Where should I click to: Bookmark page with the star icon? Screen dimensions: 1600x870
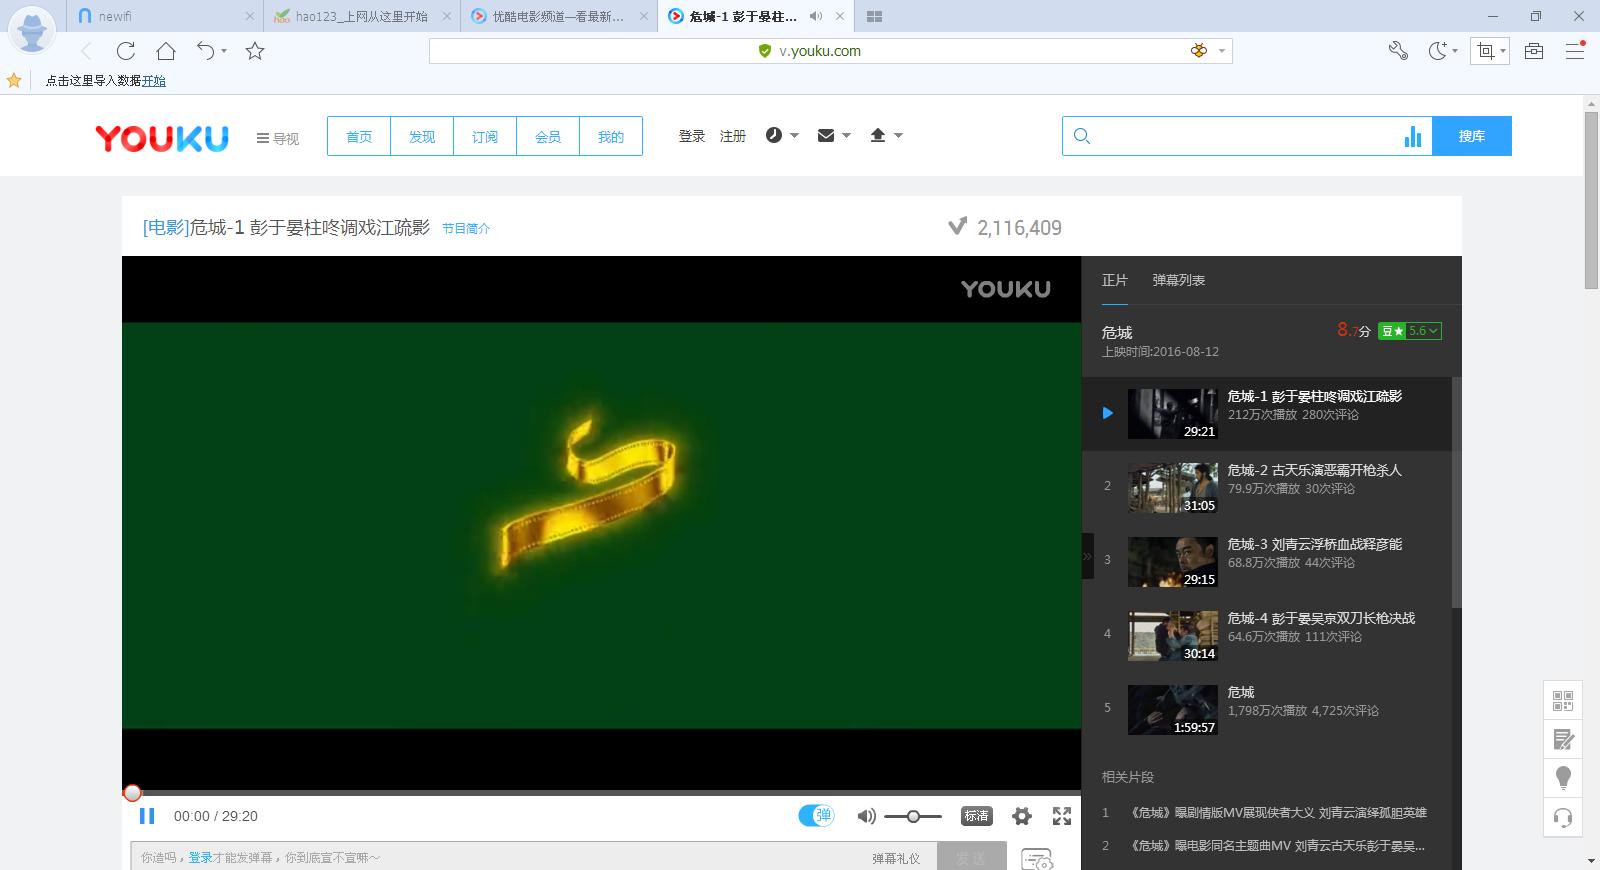point(255,51)
